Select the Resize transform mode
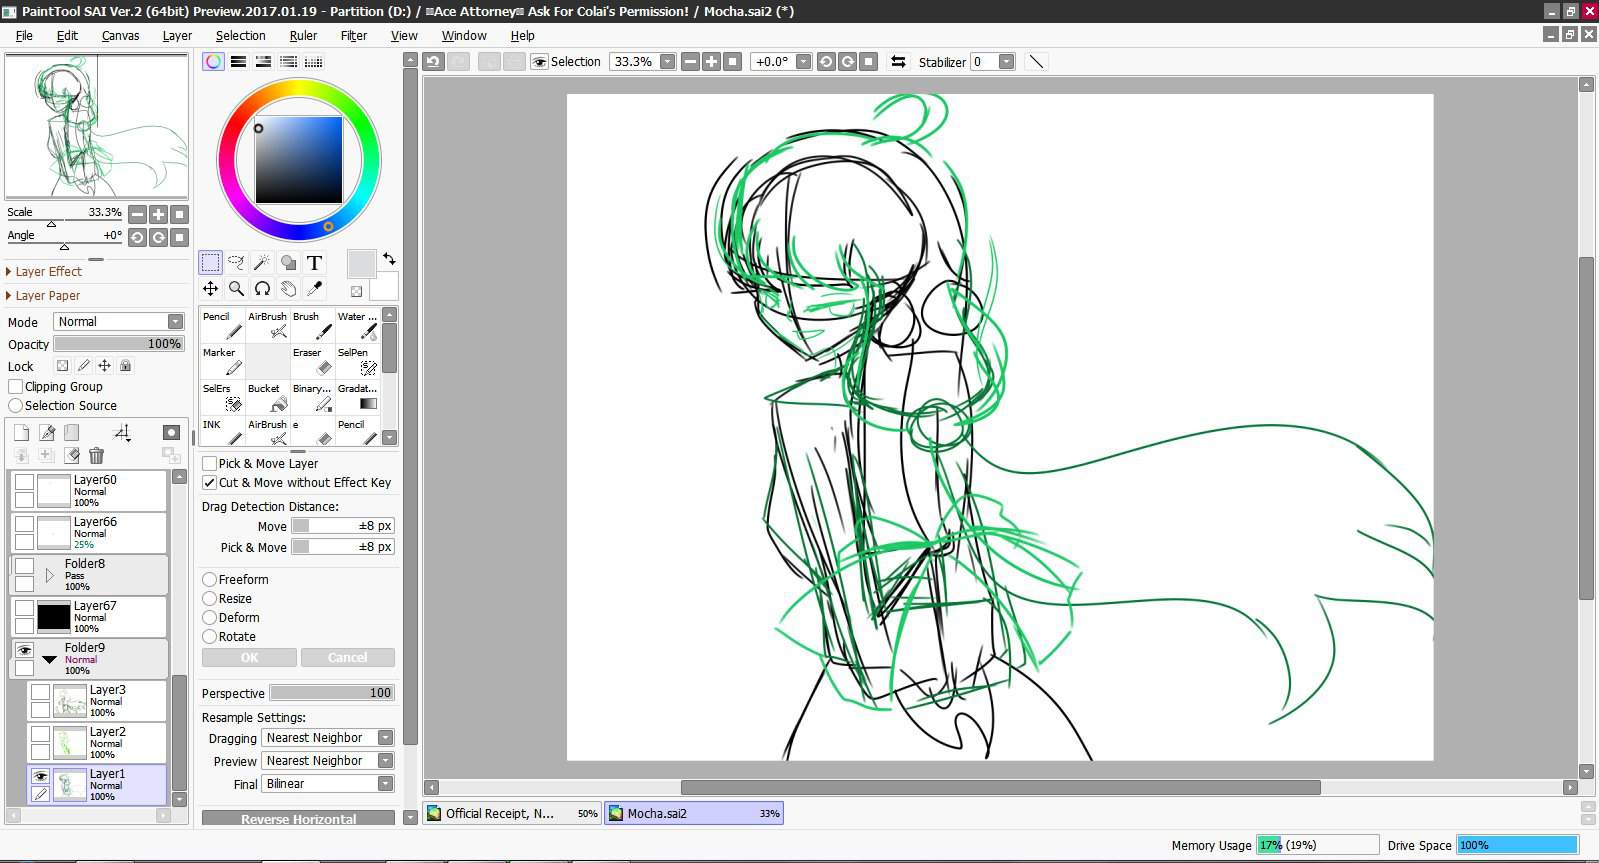Screen dimensions: 1599x863 (x=209, y=598)
